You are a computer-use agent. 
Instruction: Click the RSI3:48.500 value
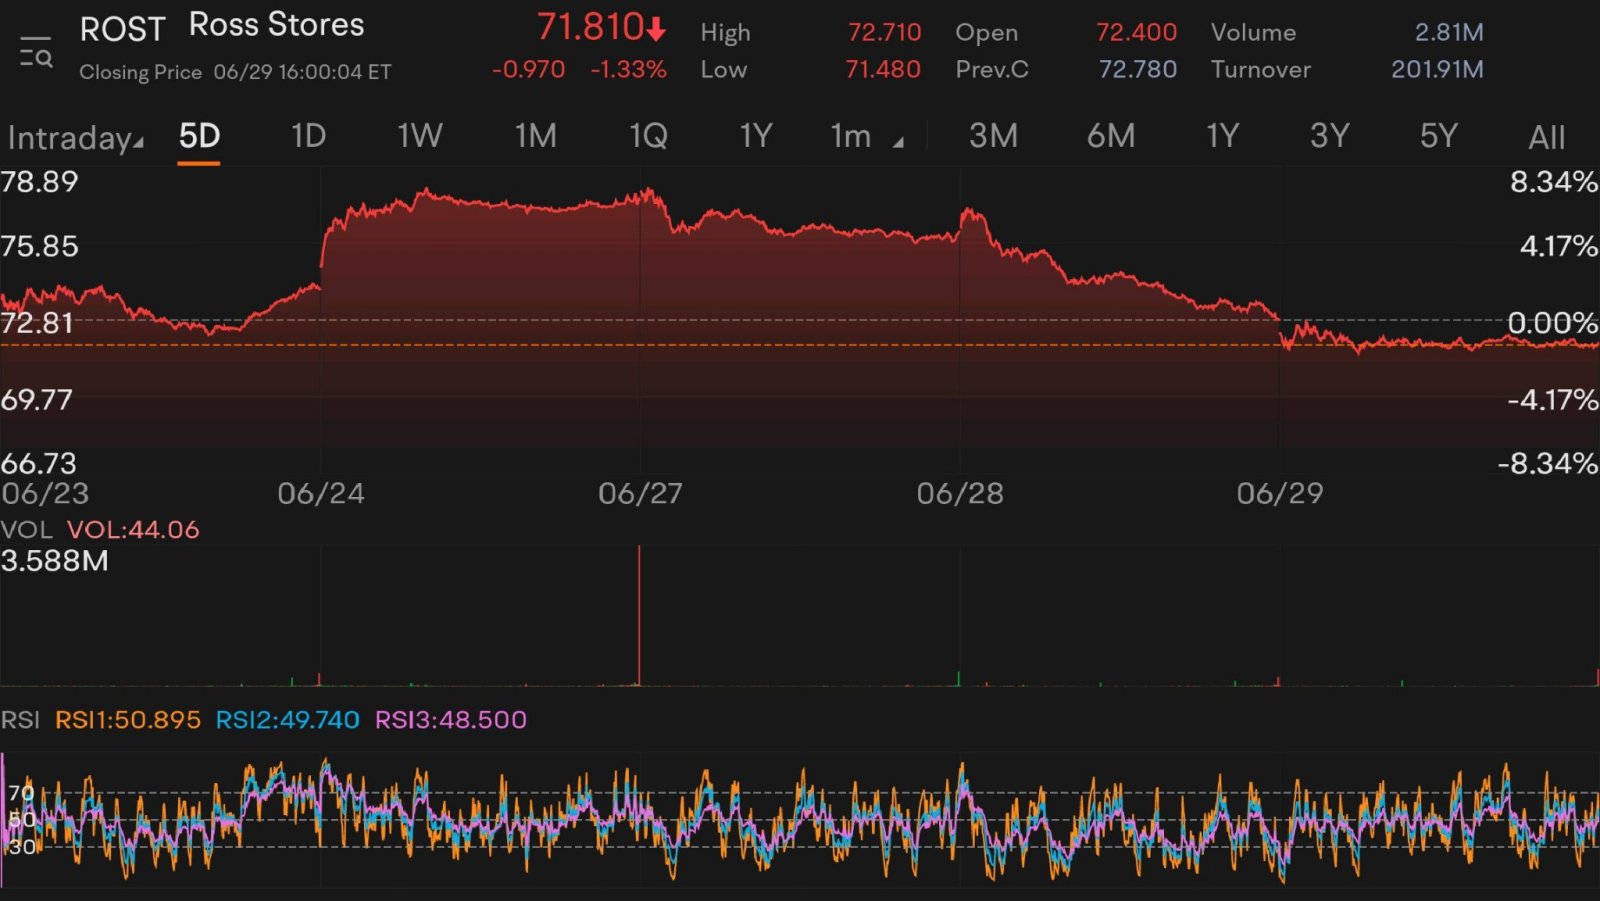click(x=451, y=720)
